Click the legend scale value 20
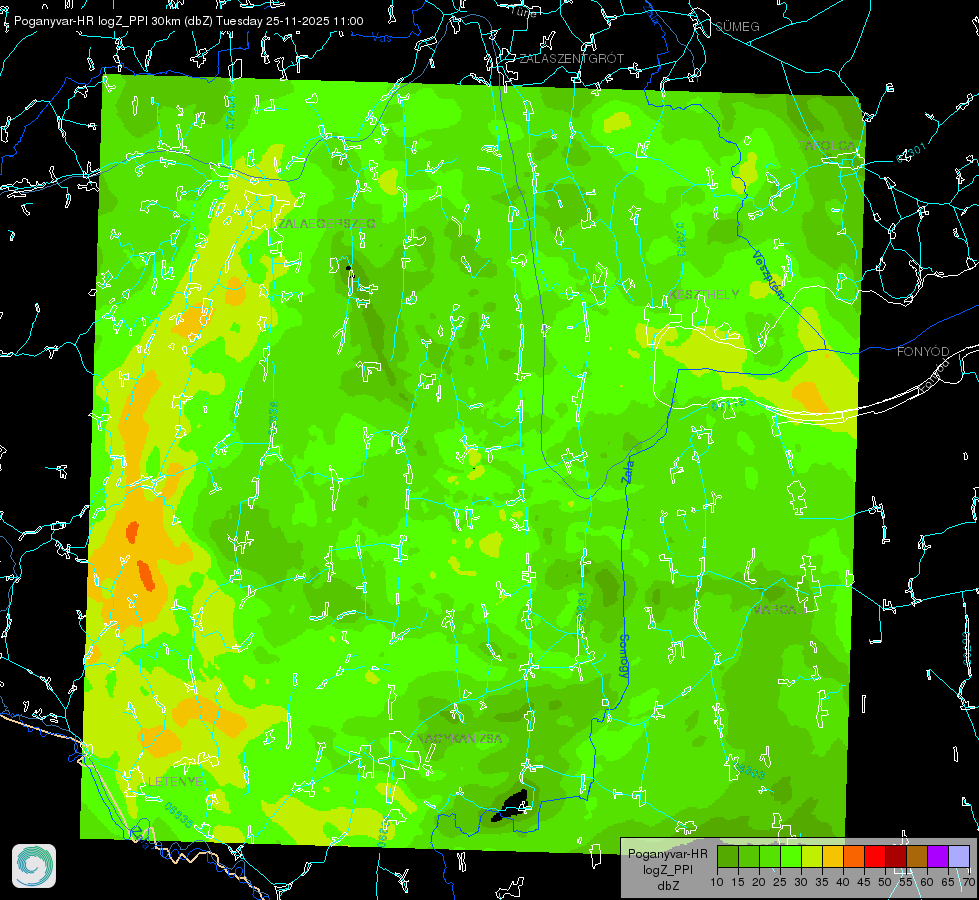This screenshot has height=900, width=979. [759, 882]
